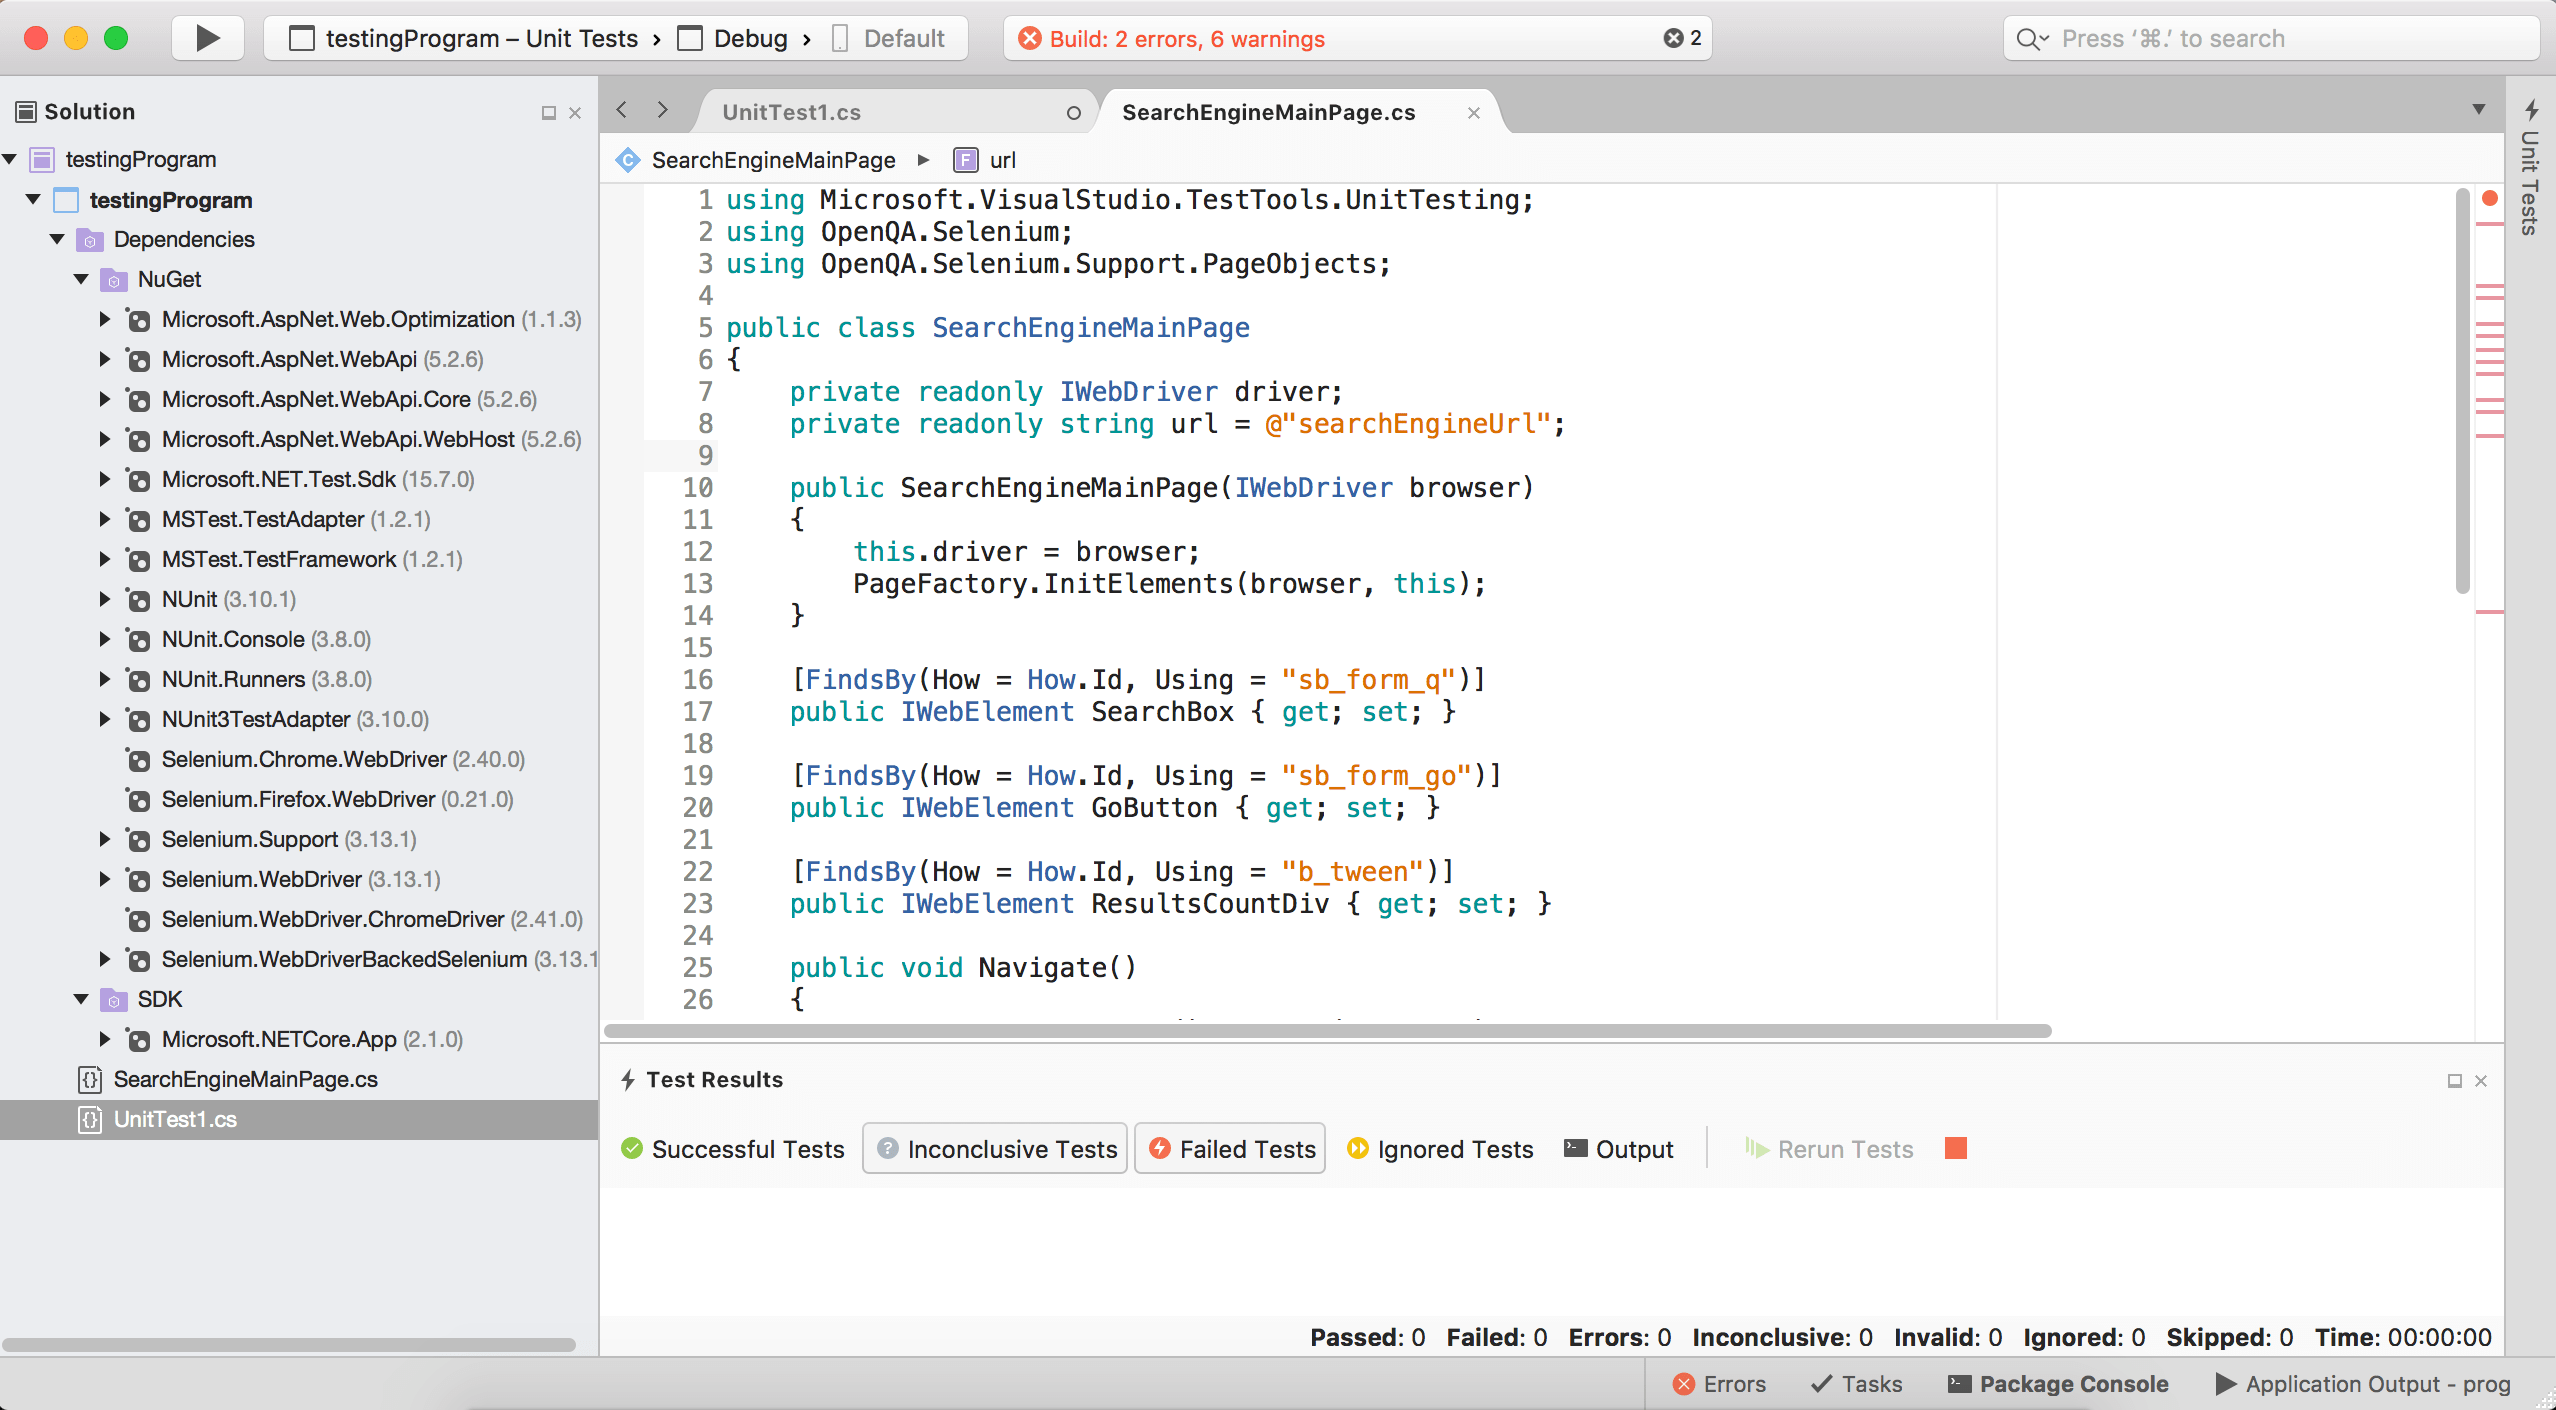The height and width of the screenshot is (1410, 2556).
Task: Click the Rerun Tests button
Action: [1830, 1149]
